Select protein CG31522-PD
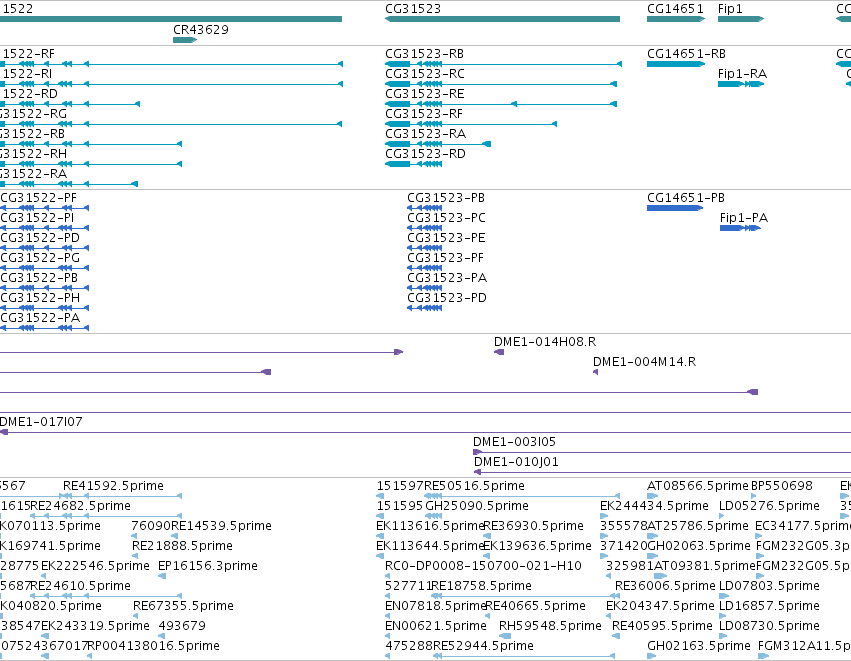851x661 pixels. tap(40, 238)
